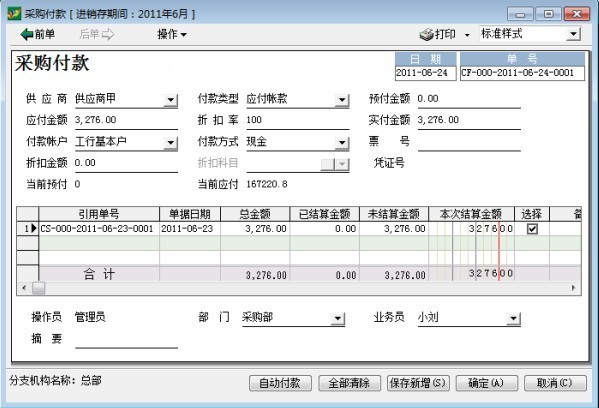599x408 pixels.
Task: Click the printer icon 打印
Action: [x=437, y=34]
